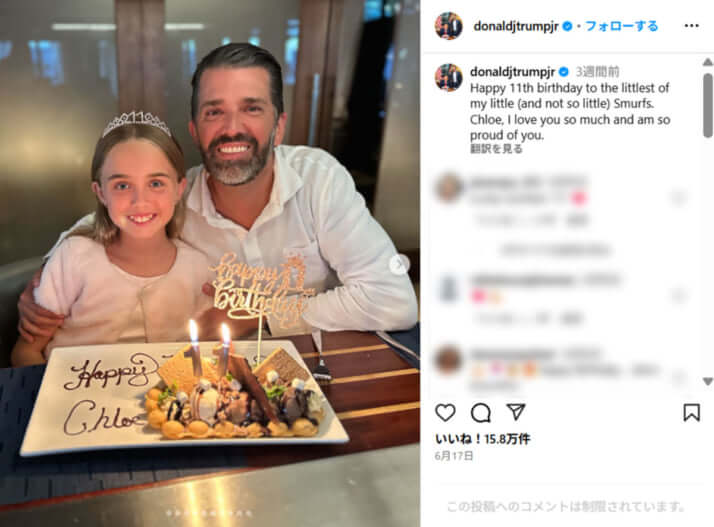Viewport: 714px width, 527px height.
Task: Click the comments scrollbar thumb
Action: [x=708, y=105]
